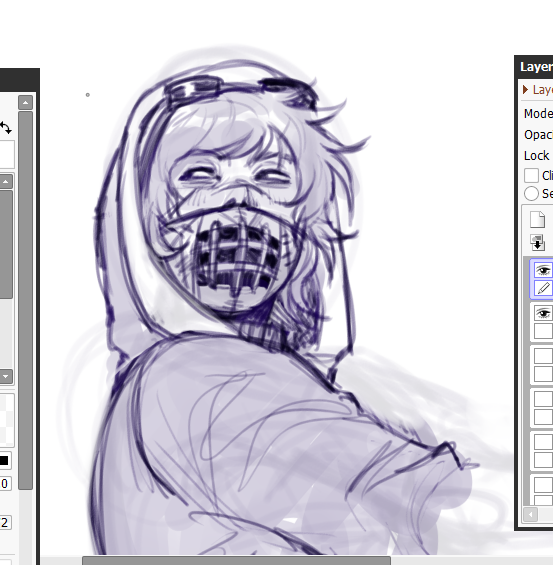Toggle the empty box below second layer's eye
The width and height of the screenshot is (553, 565).
pyautogui.click(x=543, y=331)
